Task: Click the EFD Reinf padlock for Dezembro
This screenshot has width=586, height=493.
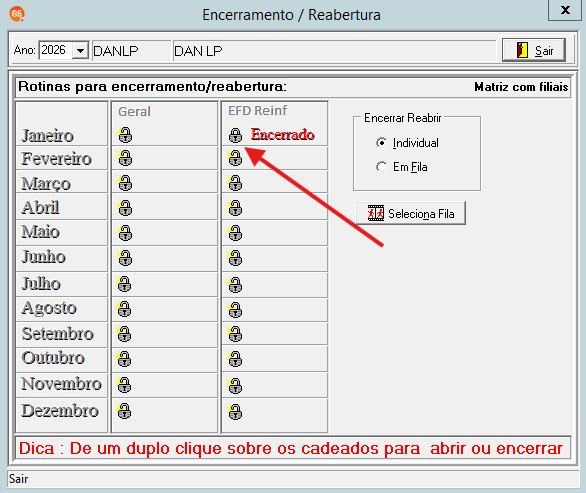Action: click(x=235, y=412)
